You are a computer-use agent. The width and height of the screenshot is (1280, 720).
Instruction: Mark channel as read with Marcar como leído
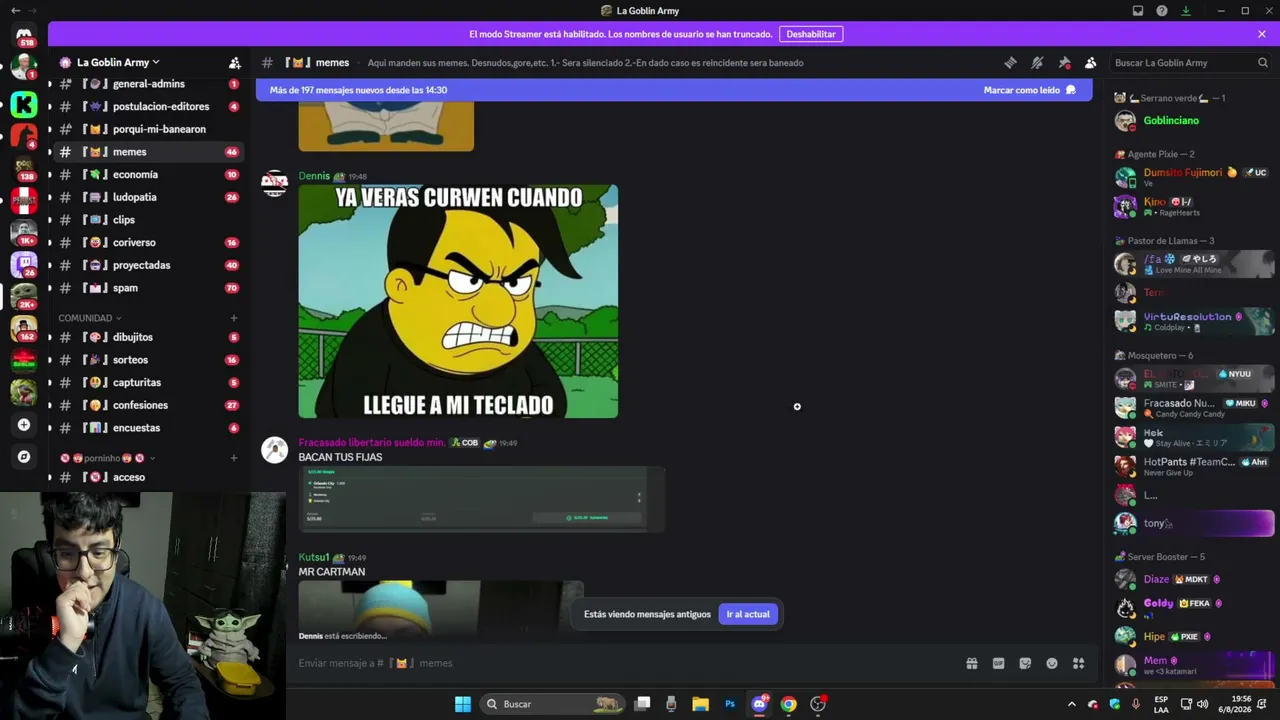click(x=1030, y=90)
